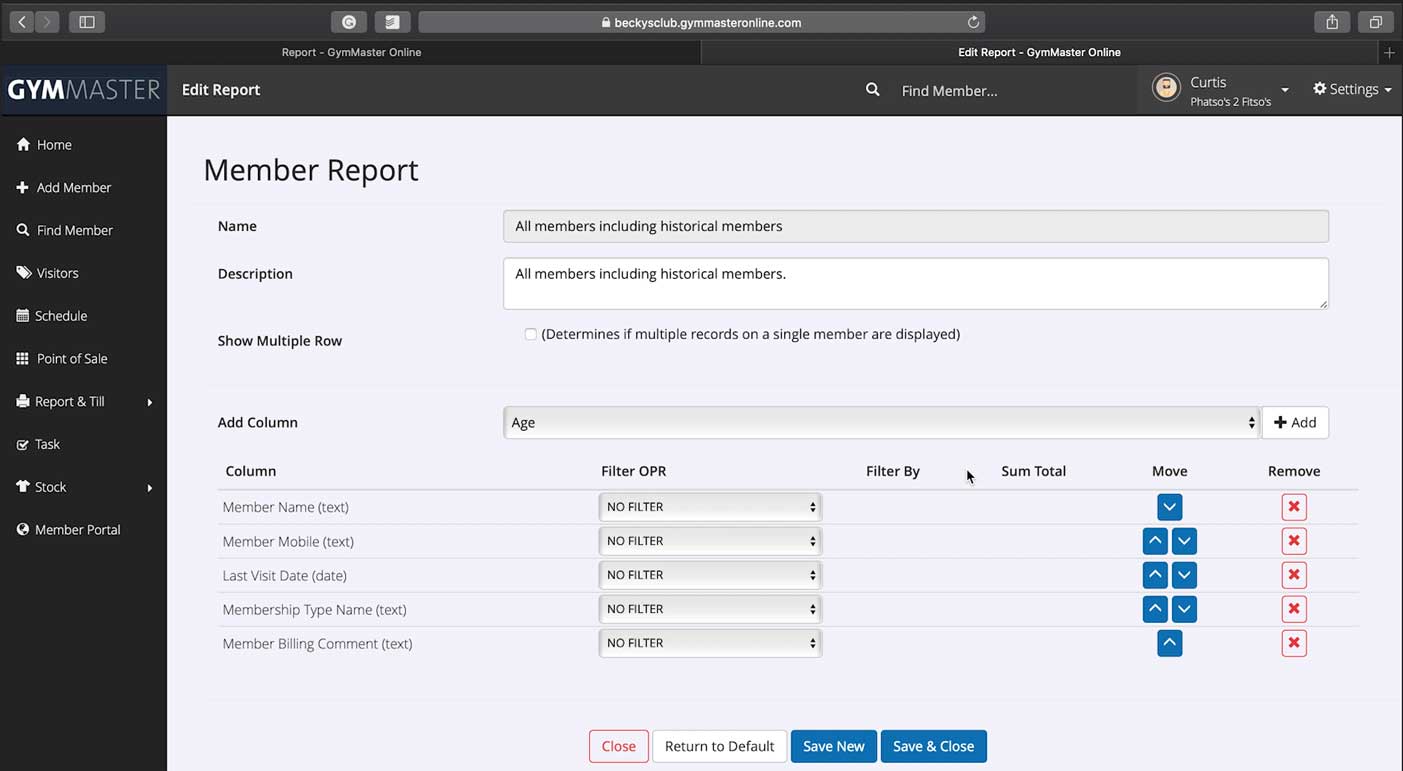This screenshot has height=771, width=1403.
Task: Click the Save & Close button
Action: (933, 746)
